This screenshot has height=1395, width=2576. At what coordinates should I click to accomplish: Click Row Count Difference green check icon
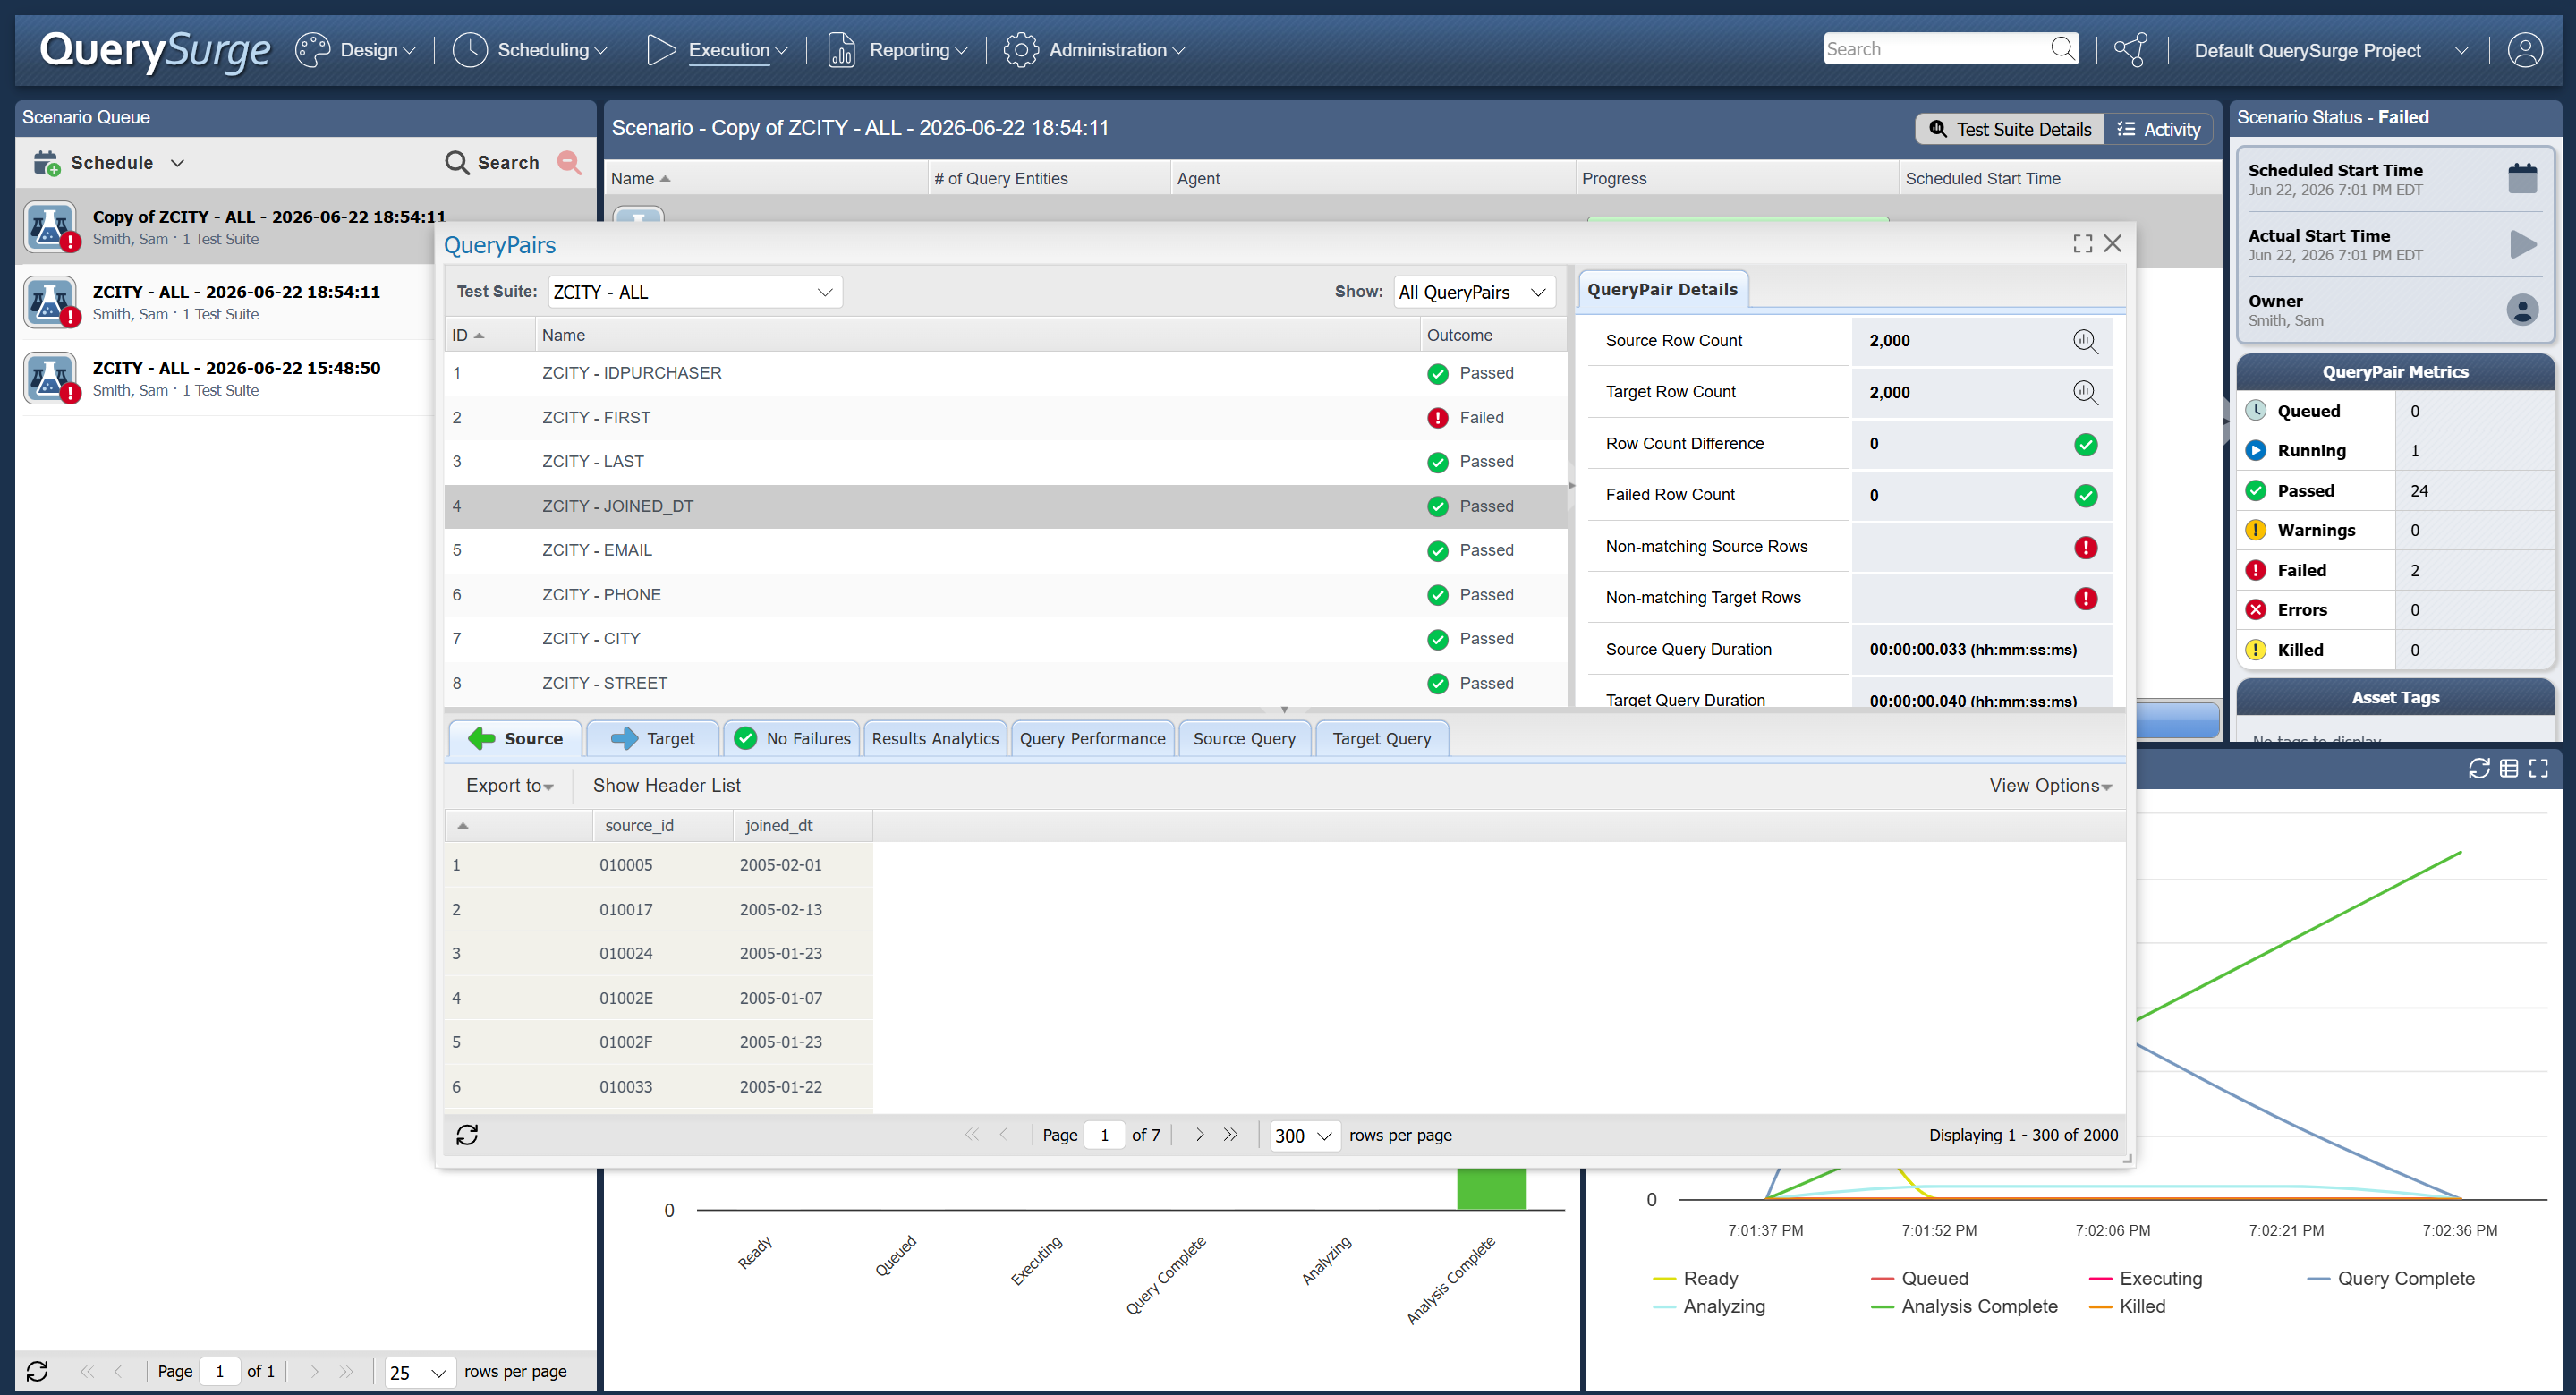(x=2085, y=444)
